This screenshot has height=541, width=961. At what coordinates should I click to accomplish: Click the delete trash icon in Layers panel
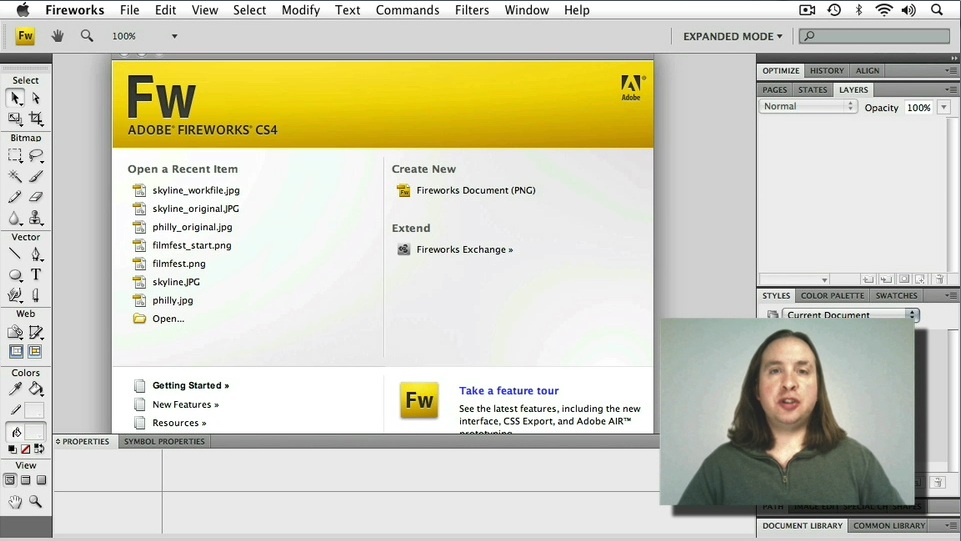pyautogui.click(x=940, y=279)
